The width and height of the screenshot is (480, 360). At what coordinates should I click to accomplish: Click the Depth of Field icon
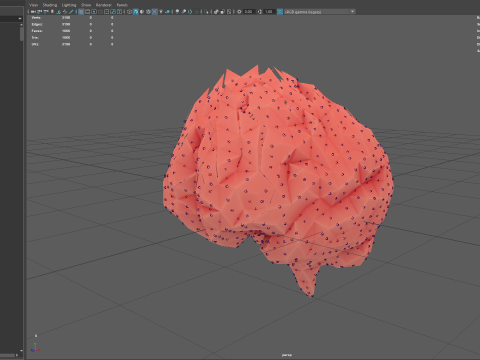point(196,12)
